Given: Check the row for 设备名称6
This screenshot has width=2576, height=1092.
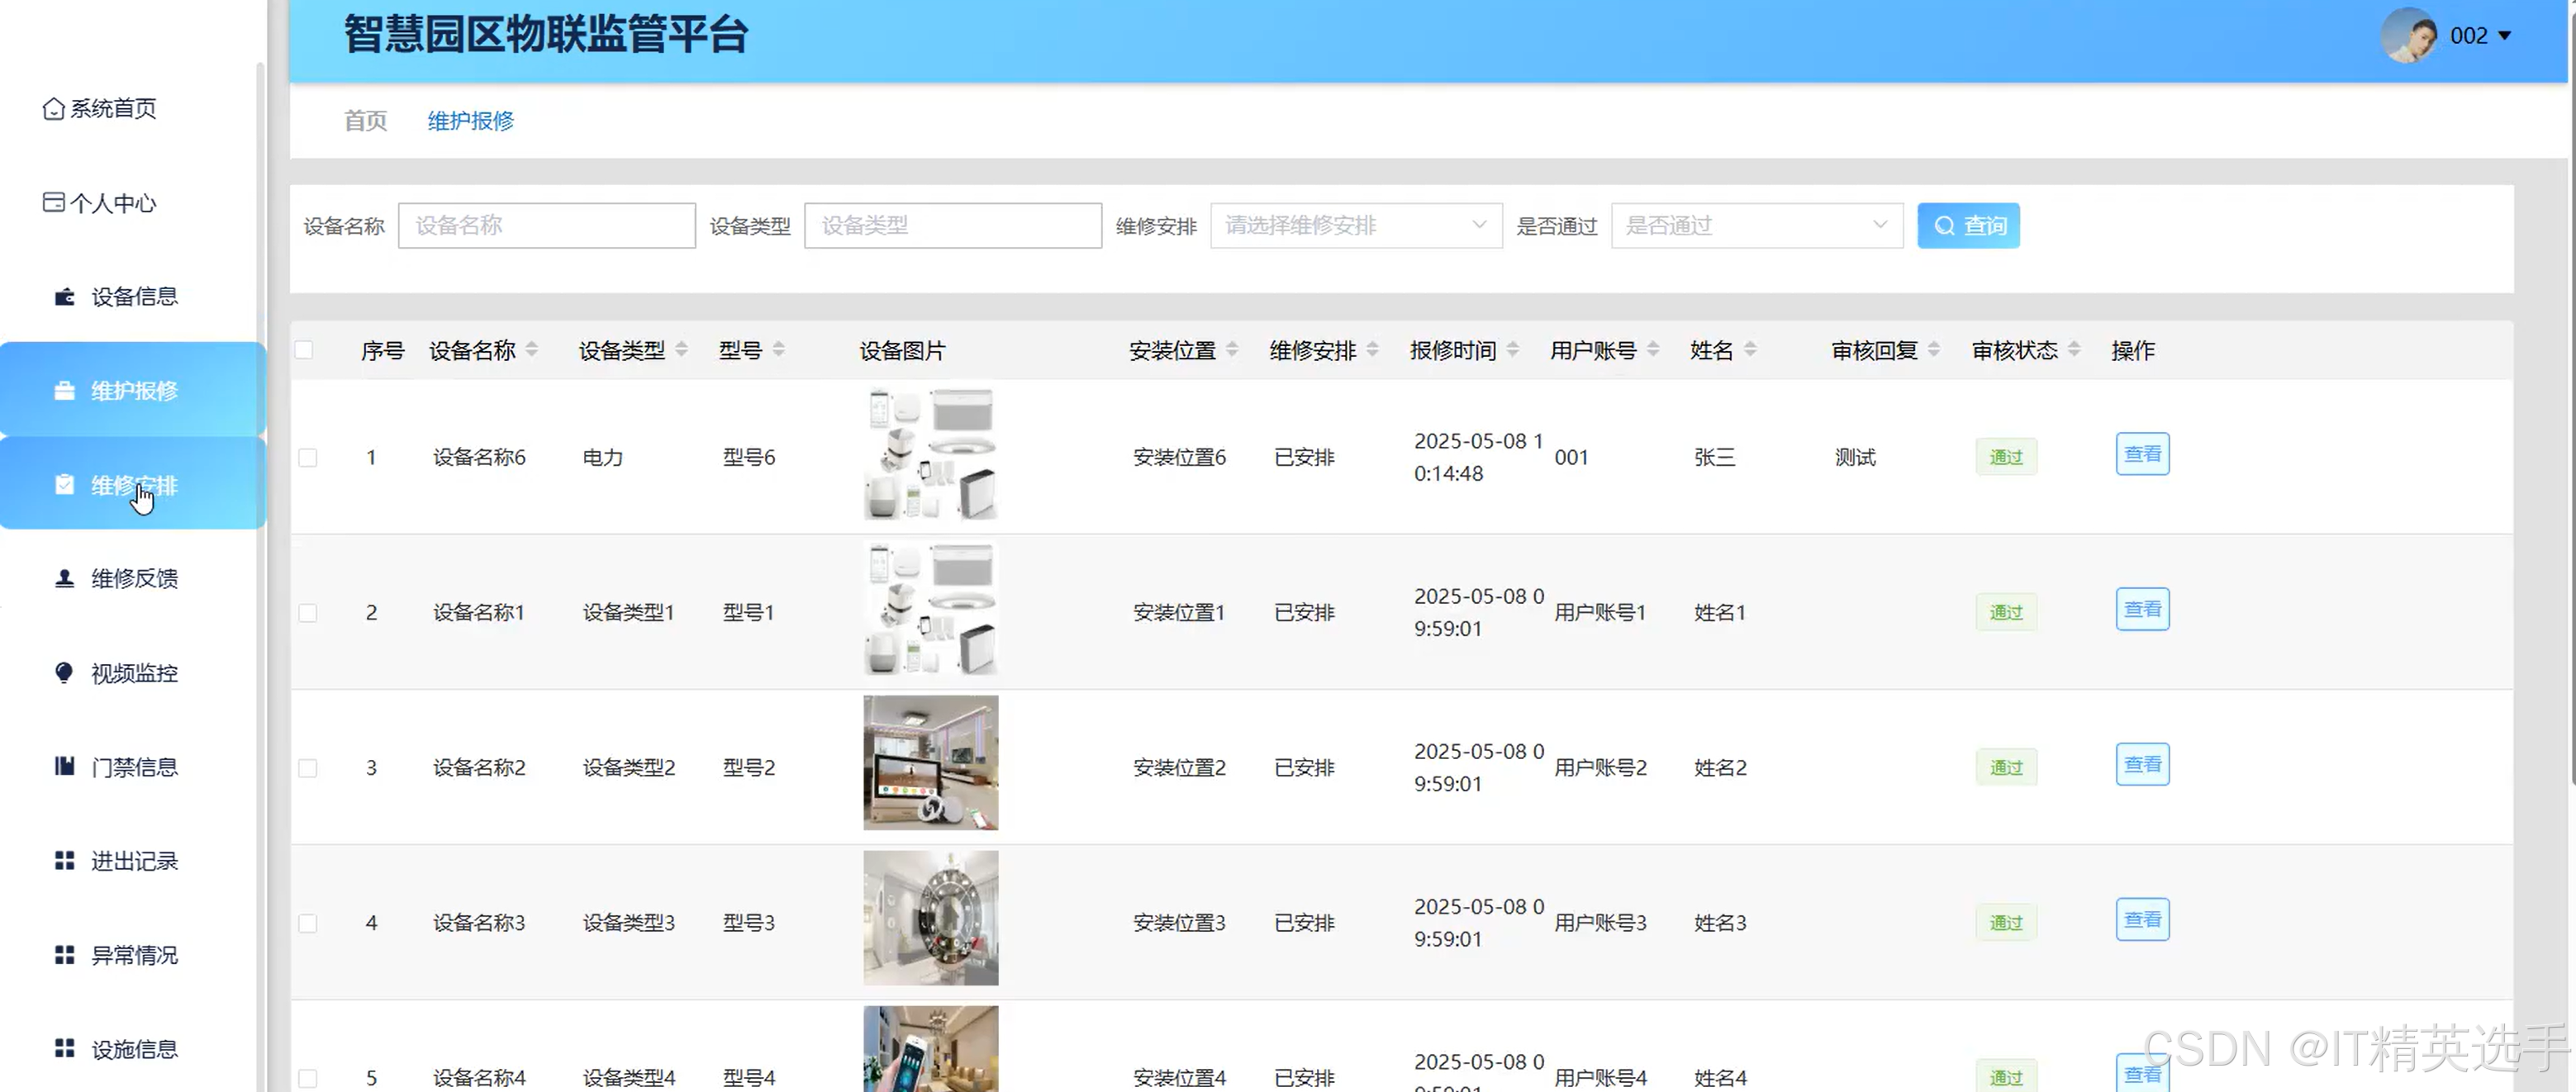Looking at the screenshot, I should (x=308, y=458).
